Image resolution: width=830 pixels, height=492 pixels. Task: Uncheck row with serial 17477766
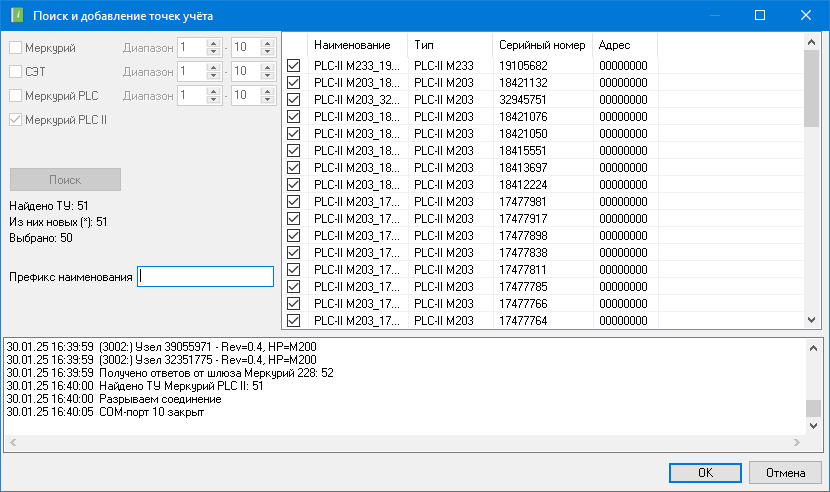pyautogui.click(x=293, y=303)
